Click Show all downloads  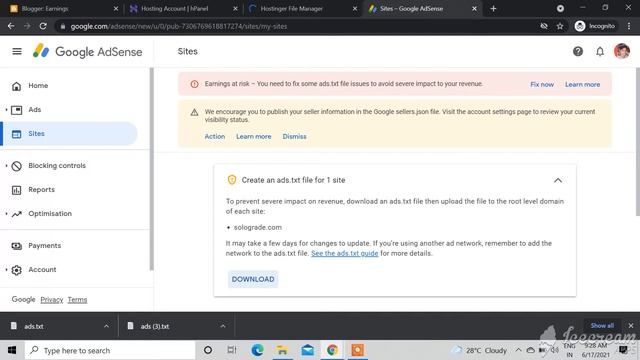(x=602, y=326)
